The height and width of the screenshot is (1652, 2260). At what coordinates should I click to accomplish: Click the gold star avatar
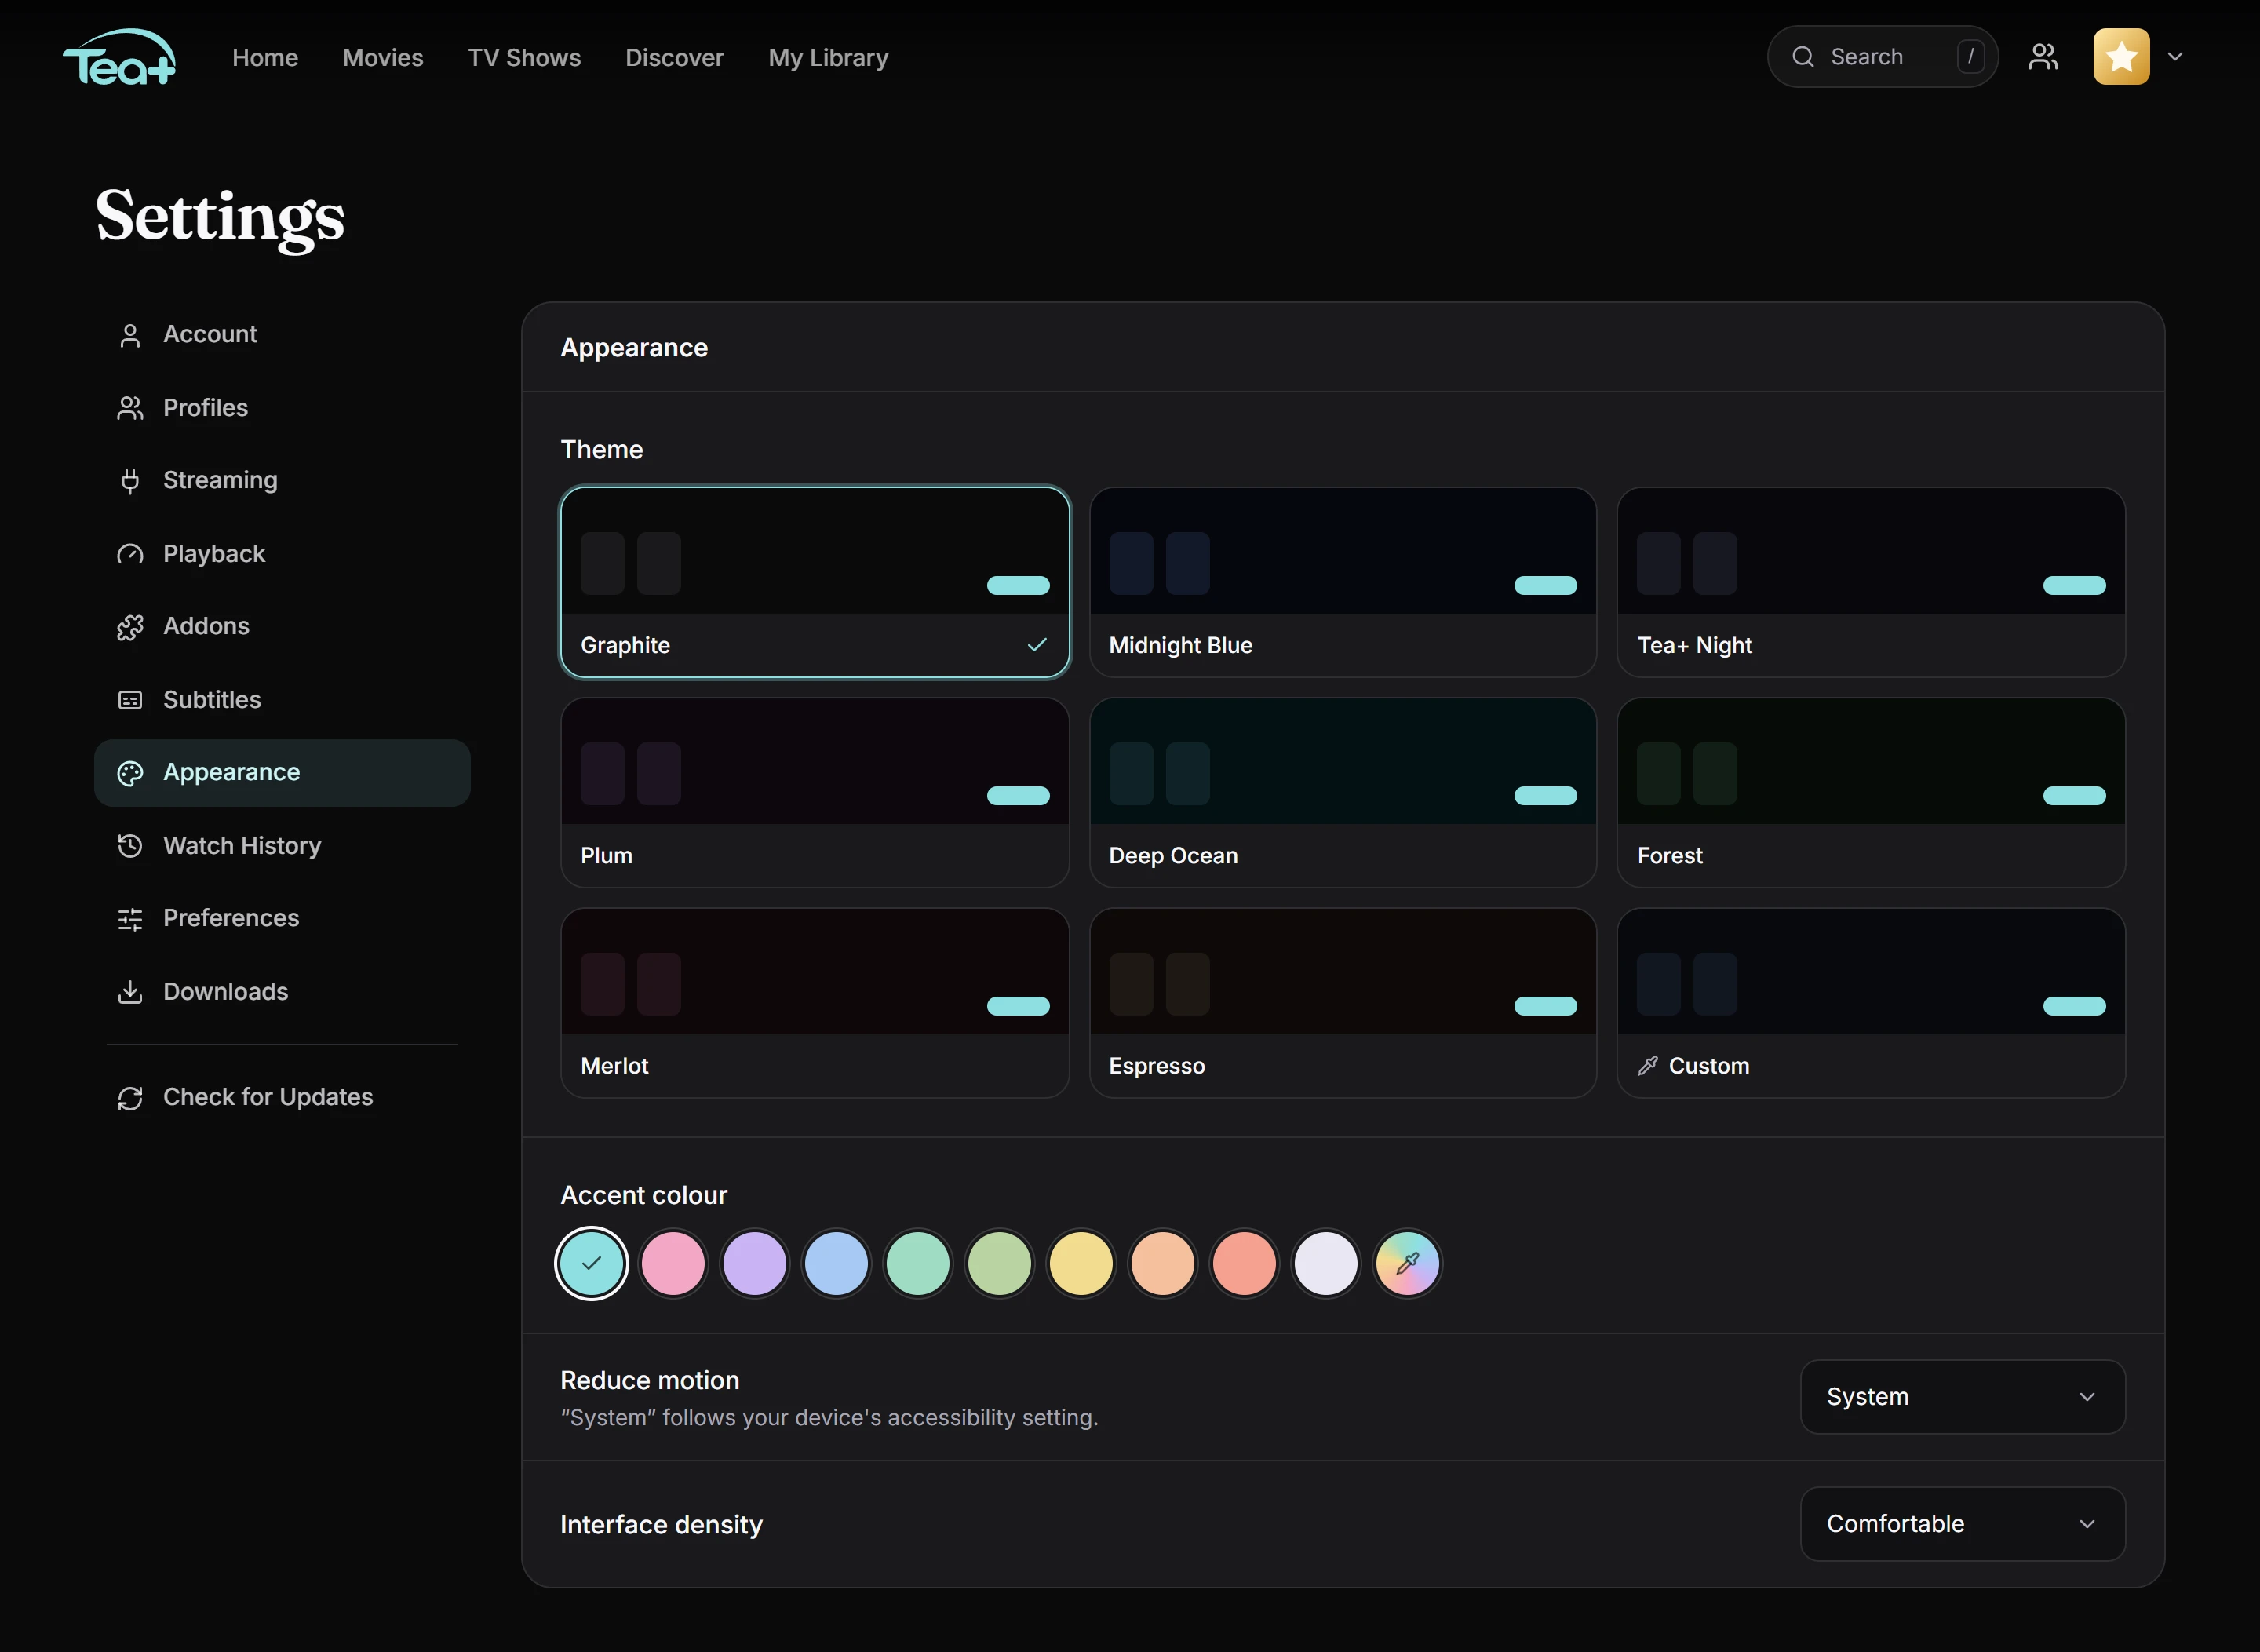[x=2121, y=57]
